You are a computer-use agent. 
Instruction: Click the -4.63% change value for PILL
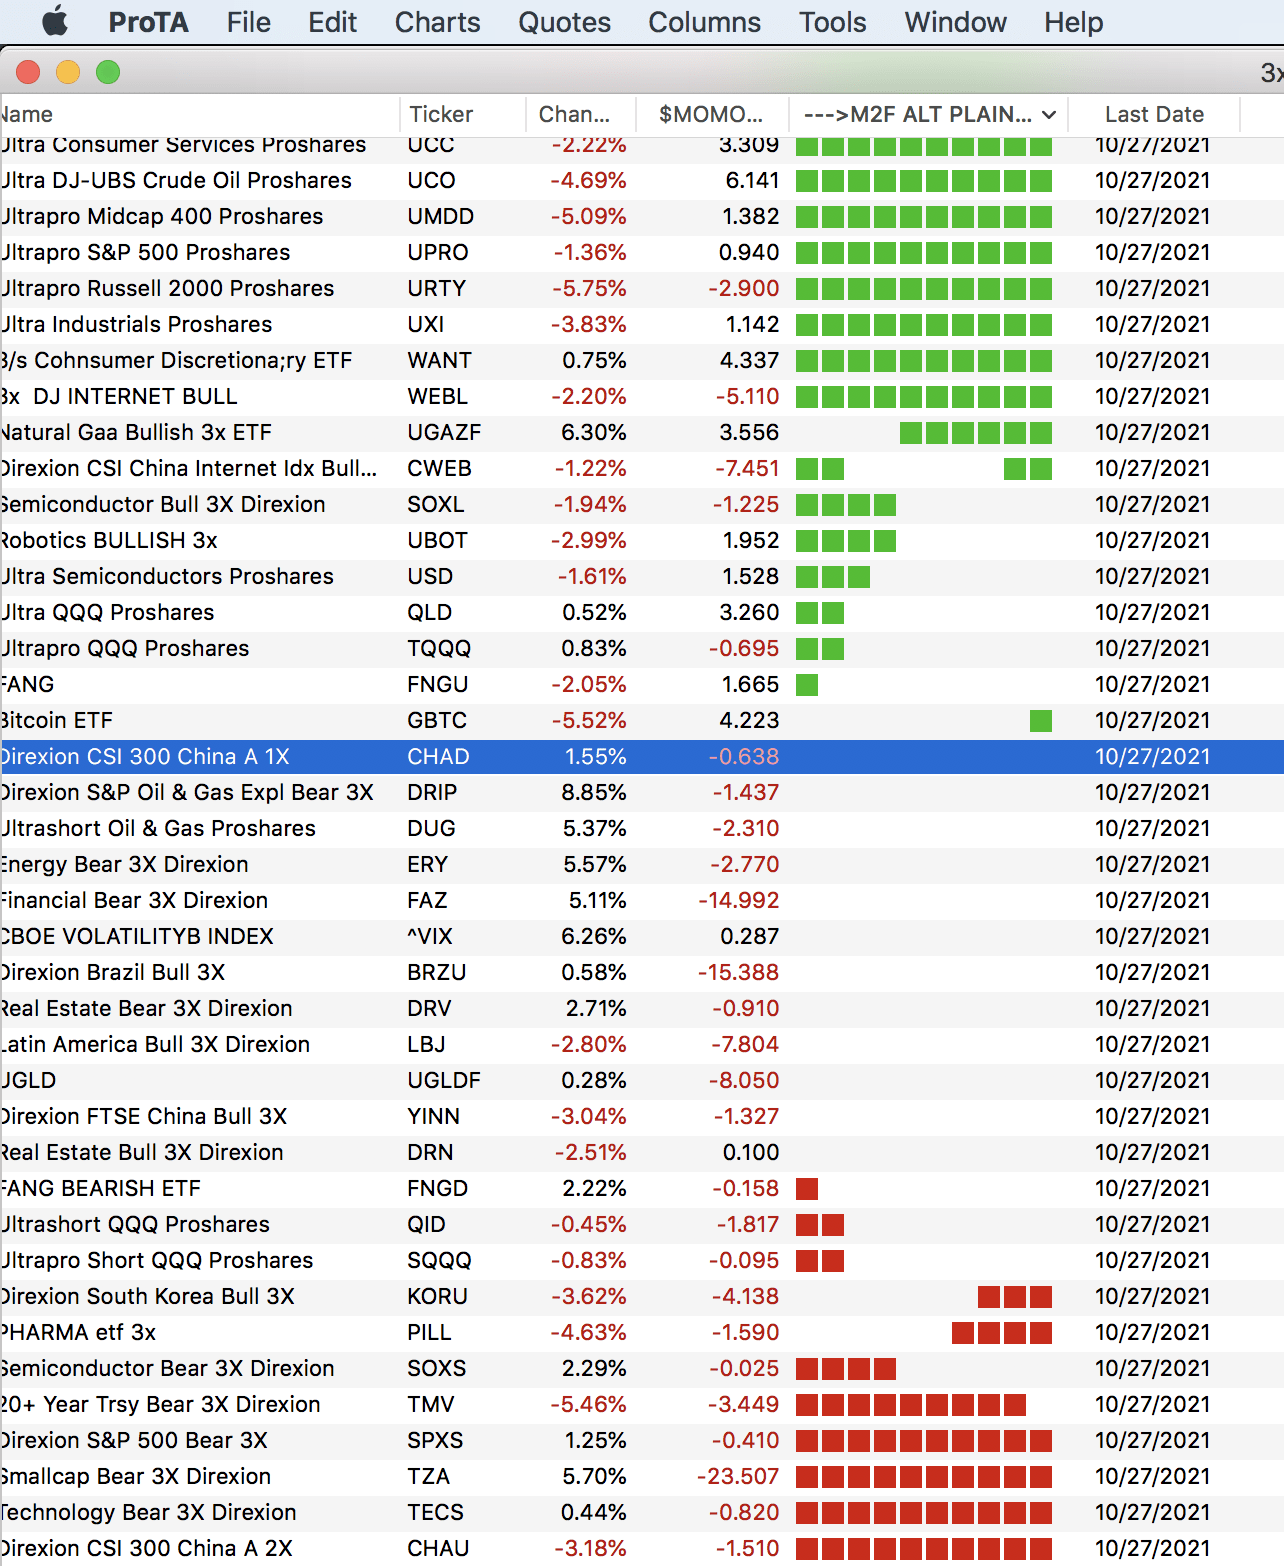tap(590, 1332)
